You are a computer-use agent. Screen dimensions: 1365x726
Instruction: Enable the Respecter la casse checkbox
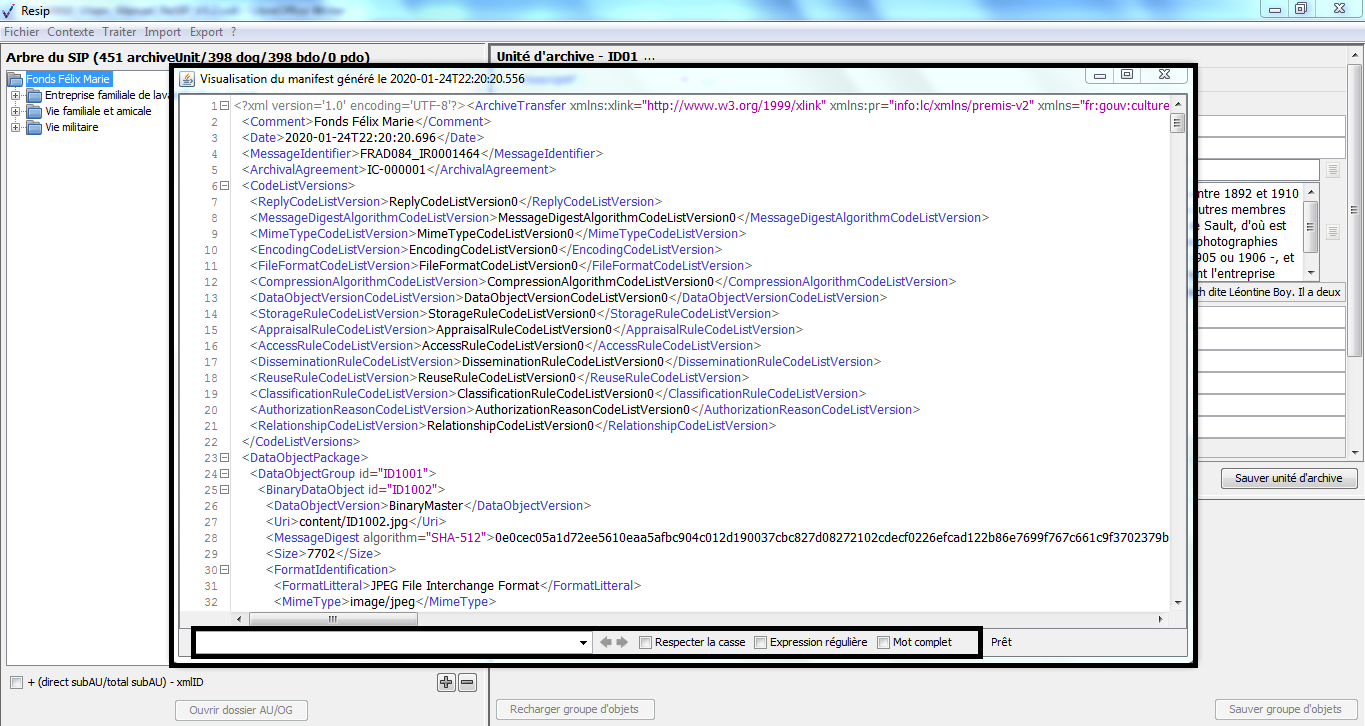coord(646,642)
